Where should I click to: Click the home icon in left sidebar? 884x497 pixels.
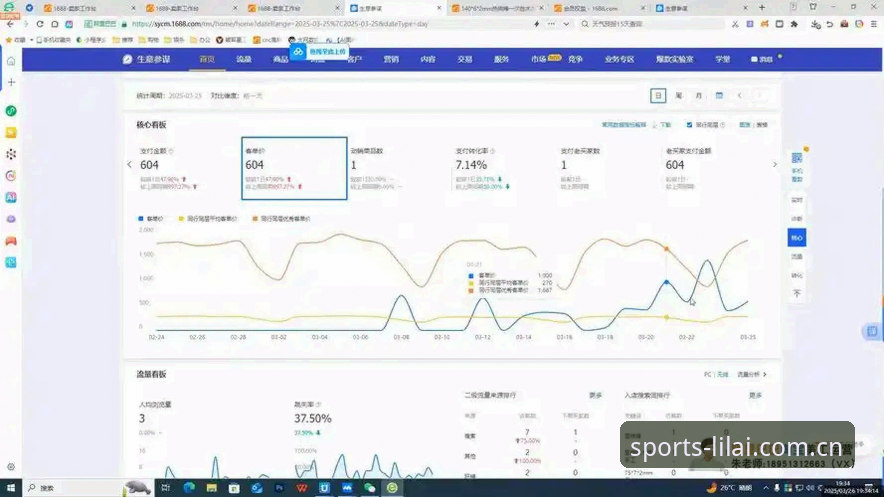click(11, 61)
